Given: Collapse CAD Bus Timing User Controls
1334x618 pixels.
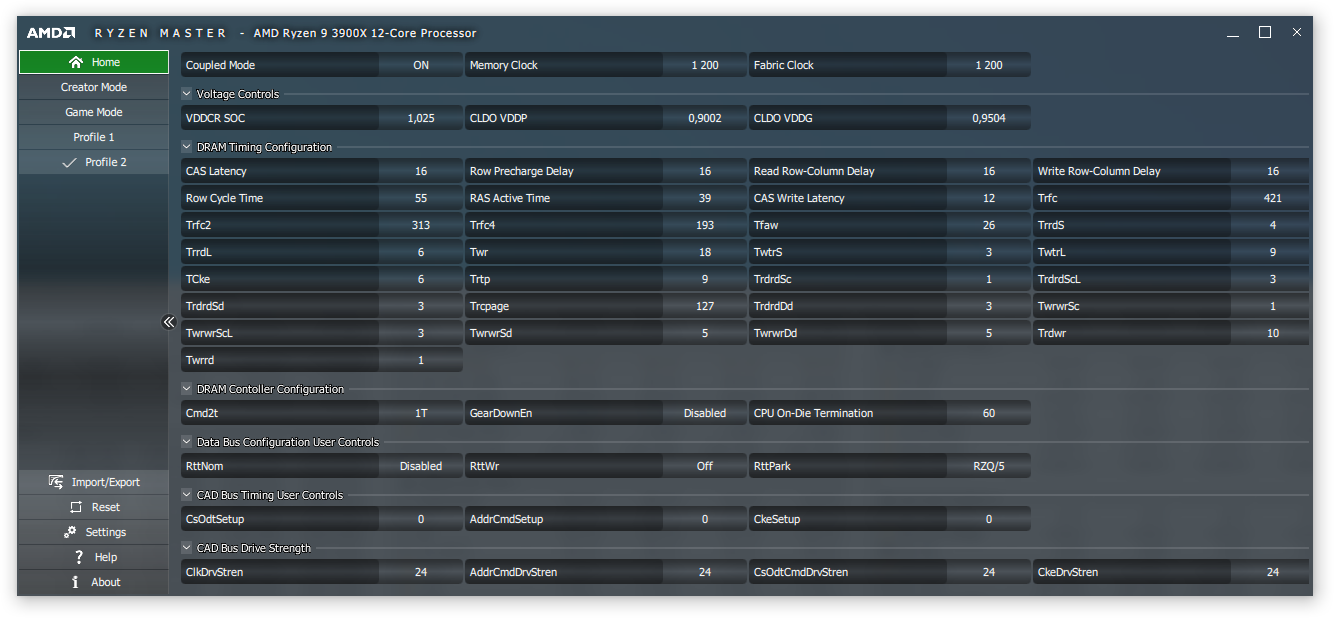Looking at the screenshot, I should click(x=187, y=495).
